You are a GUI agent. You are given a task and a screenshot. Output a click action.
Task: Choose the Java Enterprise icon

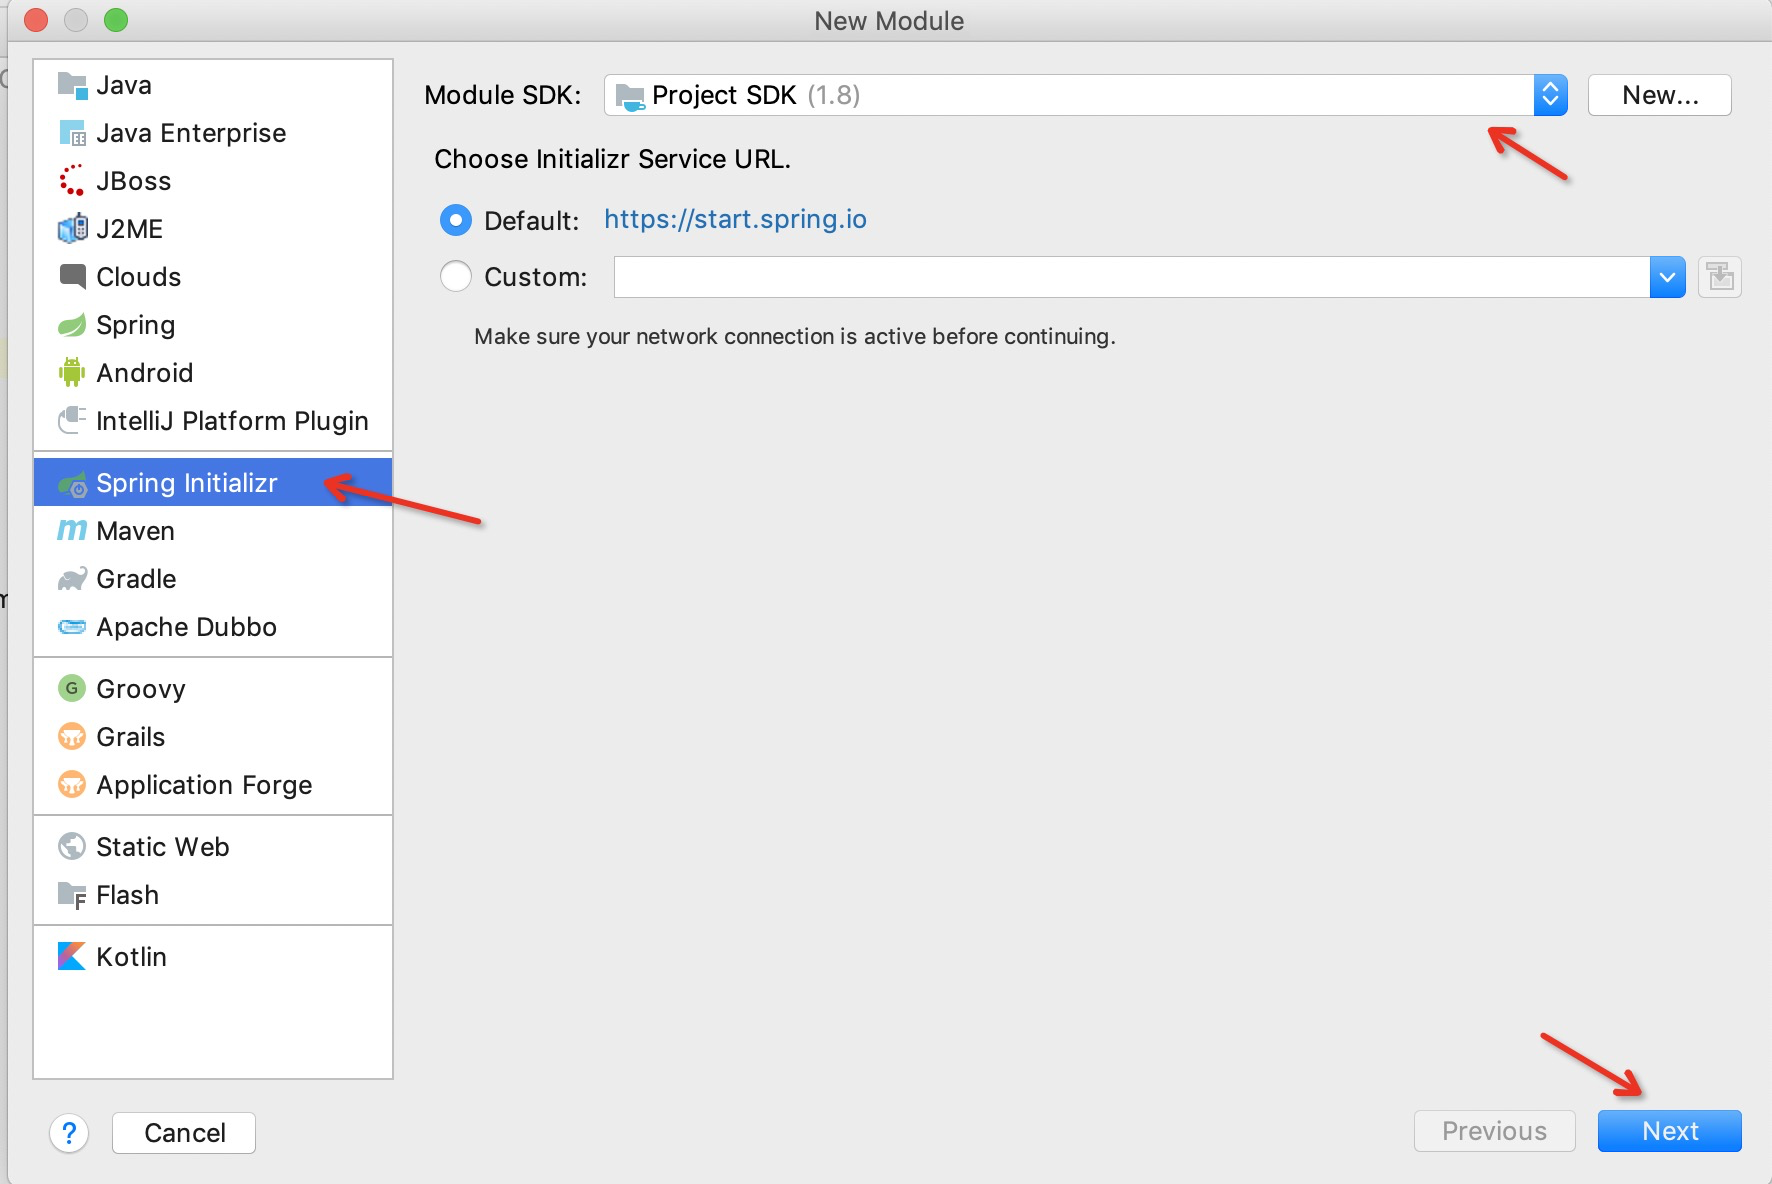[x=72, y=133]
